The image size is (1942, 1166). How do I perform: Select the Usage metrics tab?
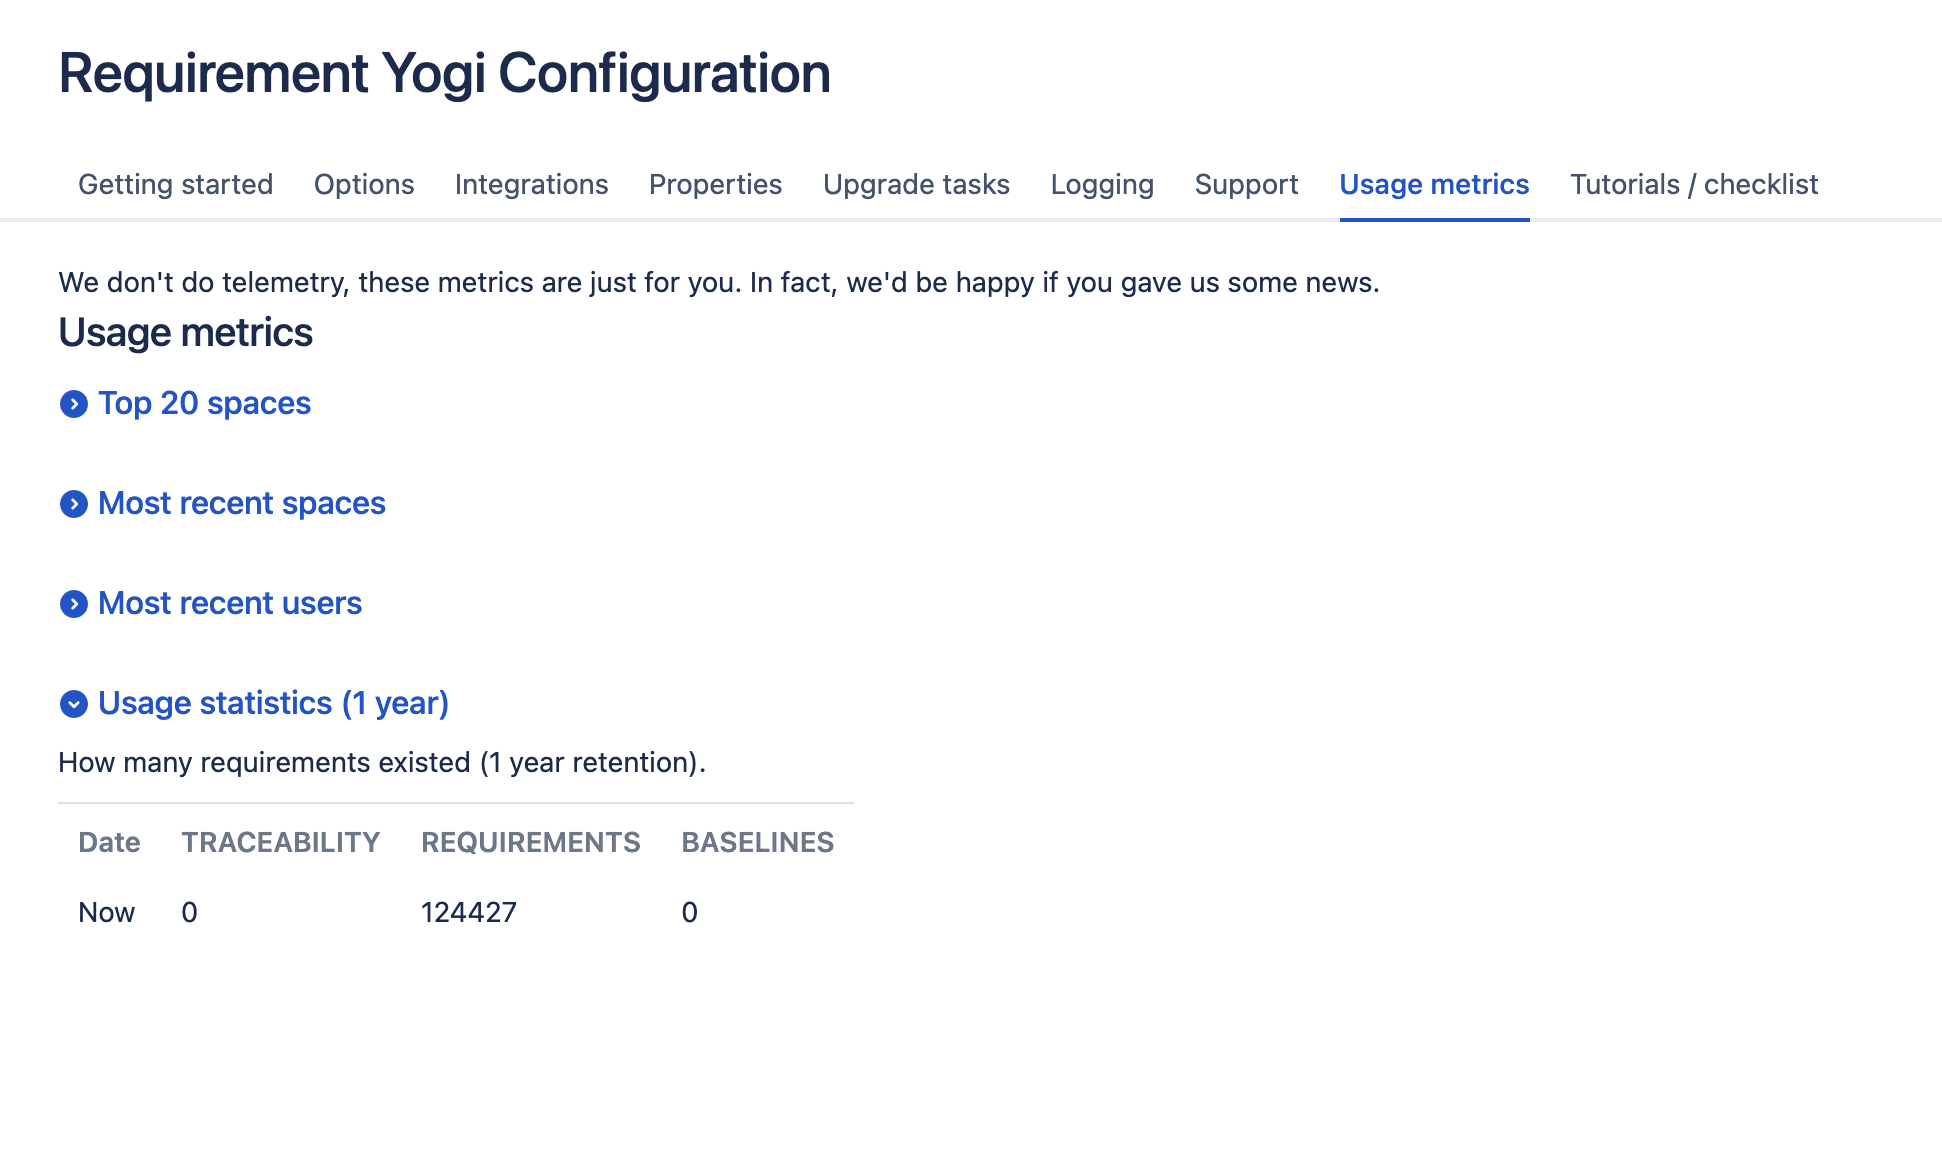coord(1434,185)
